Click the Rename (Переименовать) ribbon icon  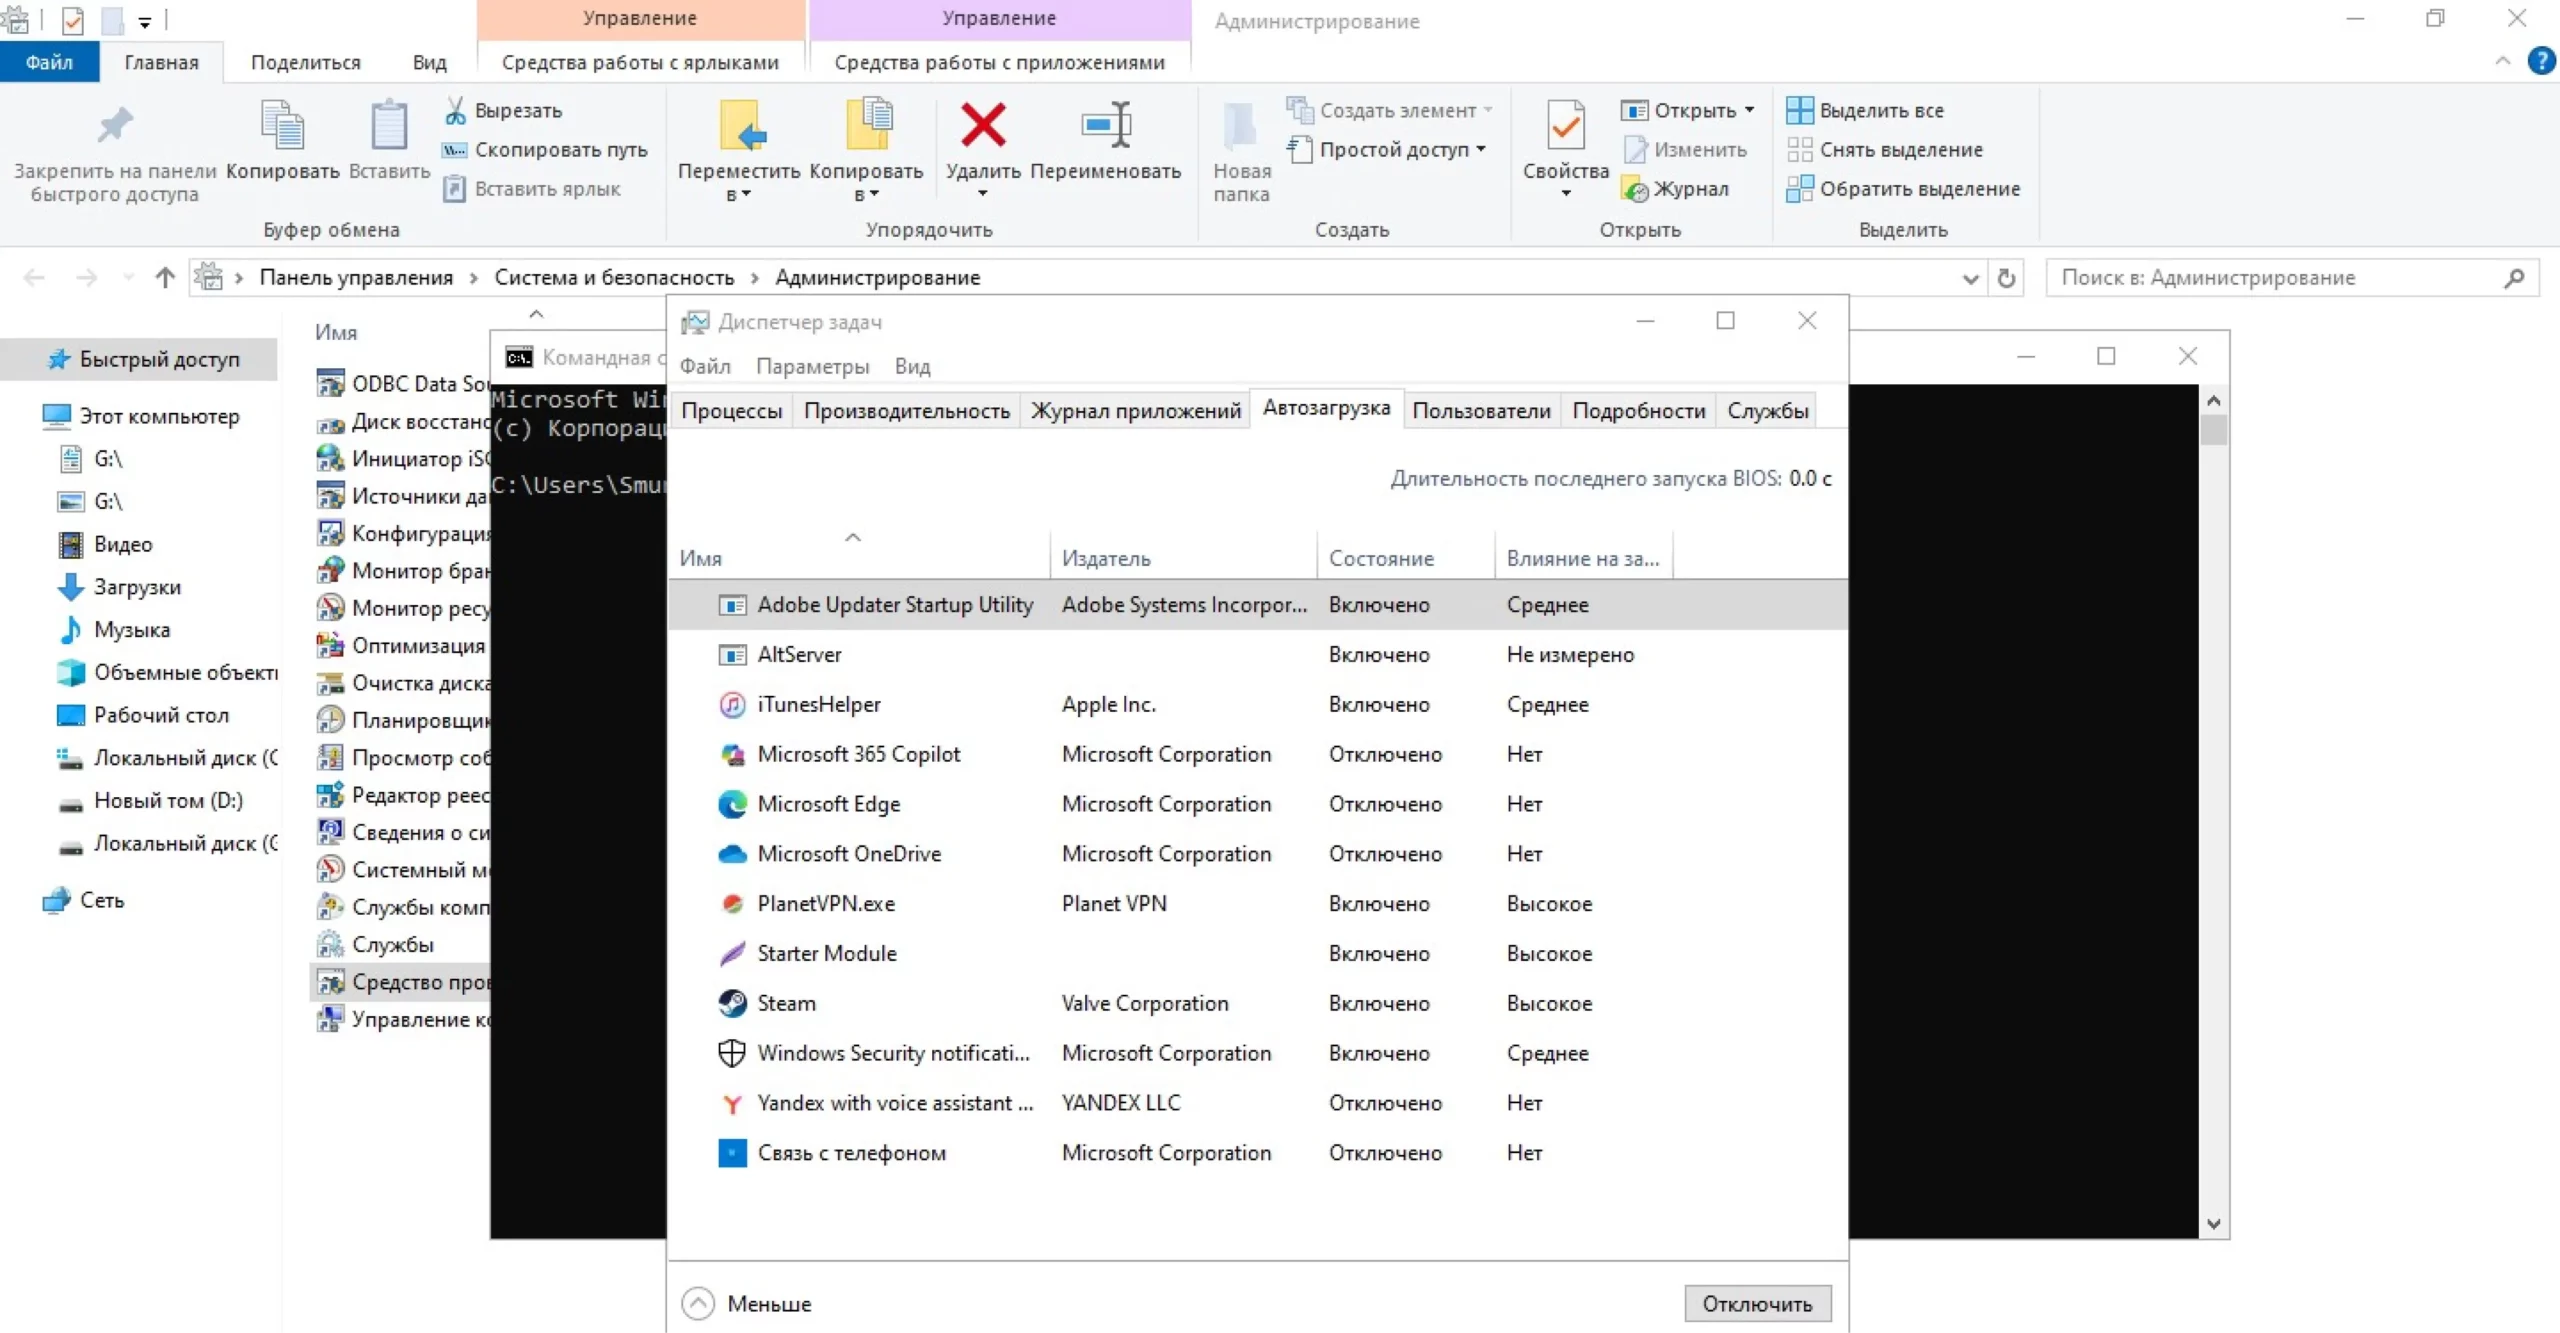point(1105,126)
